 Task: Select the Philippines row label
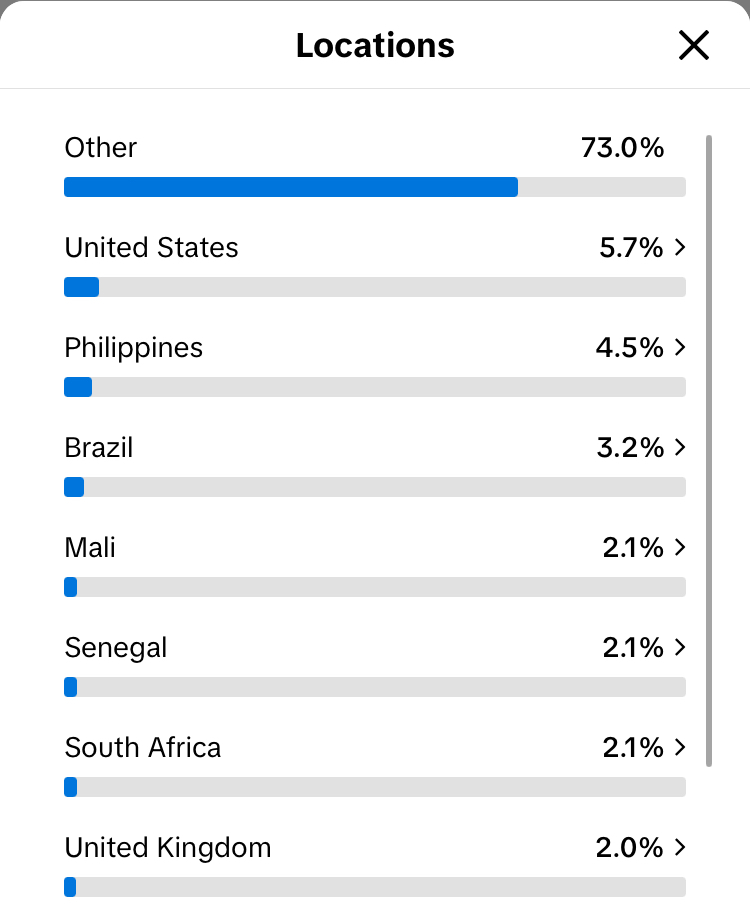134,348
